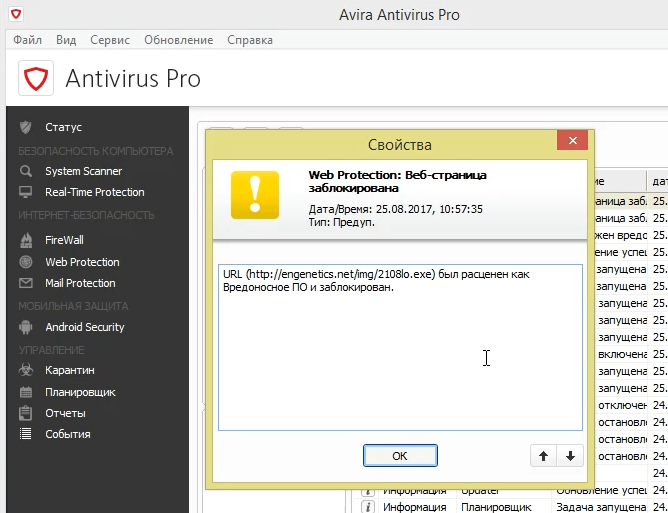This screenshot has height=513, width=668.
Task: Click the info icon in Планировщик row
Action: point(367,507)
